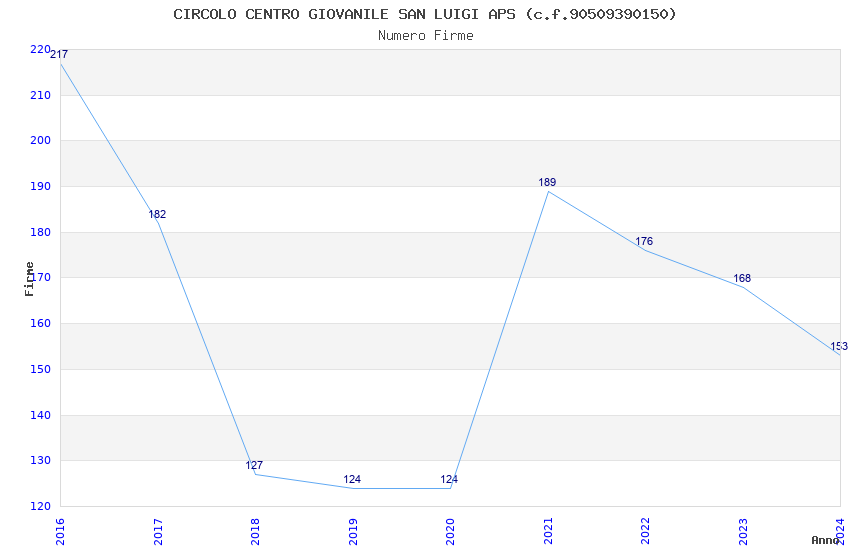The width and height of the screenshot is (850, 550).
Task: Click the y-axis value 140
Action: coord(41,415)
